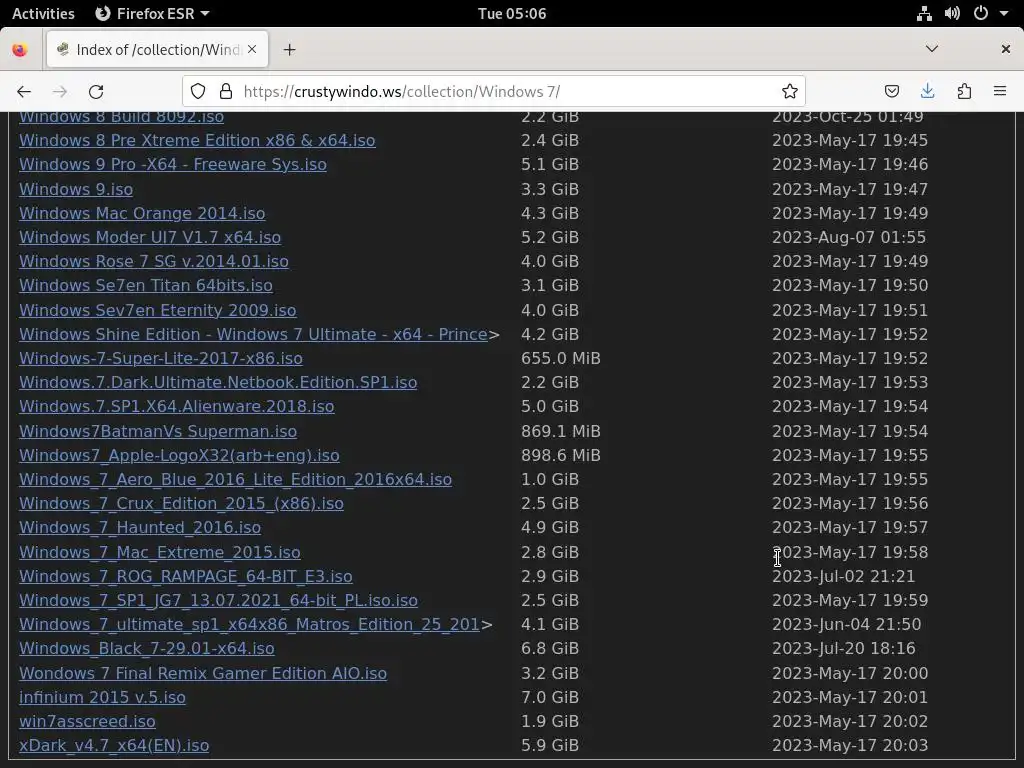The image size is (1024, 768).
Task: Open a new tab with plus button
Action: [289, 50]
